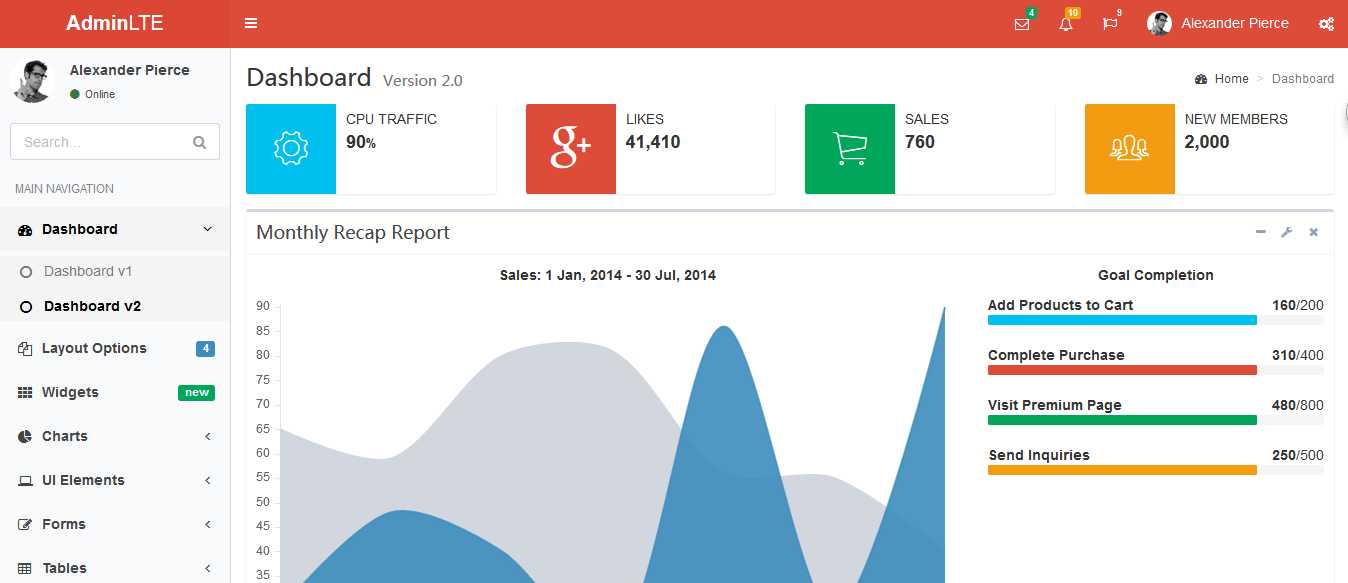
Task: Click the New Members people icon
Action: [x=1130, y=149]
